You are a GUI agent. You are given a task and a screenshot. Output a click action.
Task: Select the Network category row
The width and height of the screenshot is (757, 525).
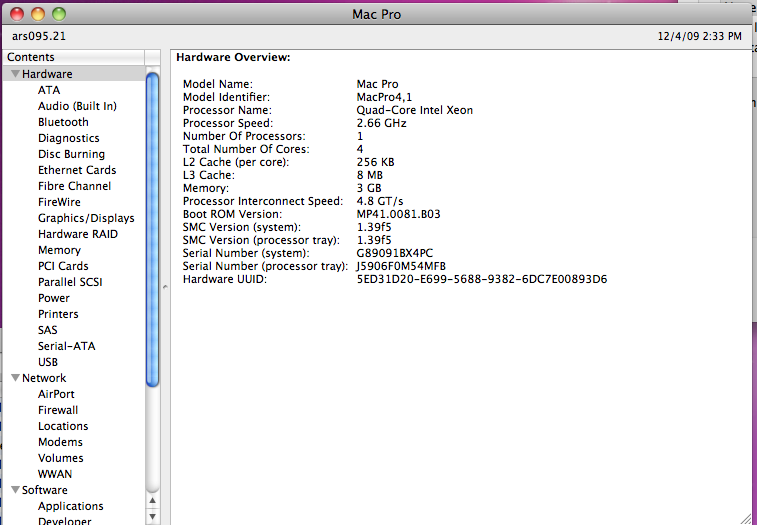(x=73, y=378)
